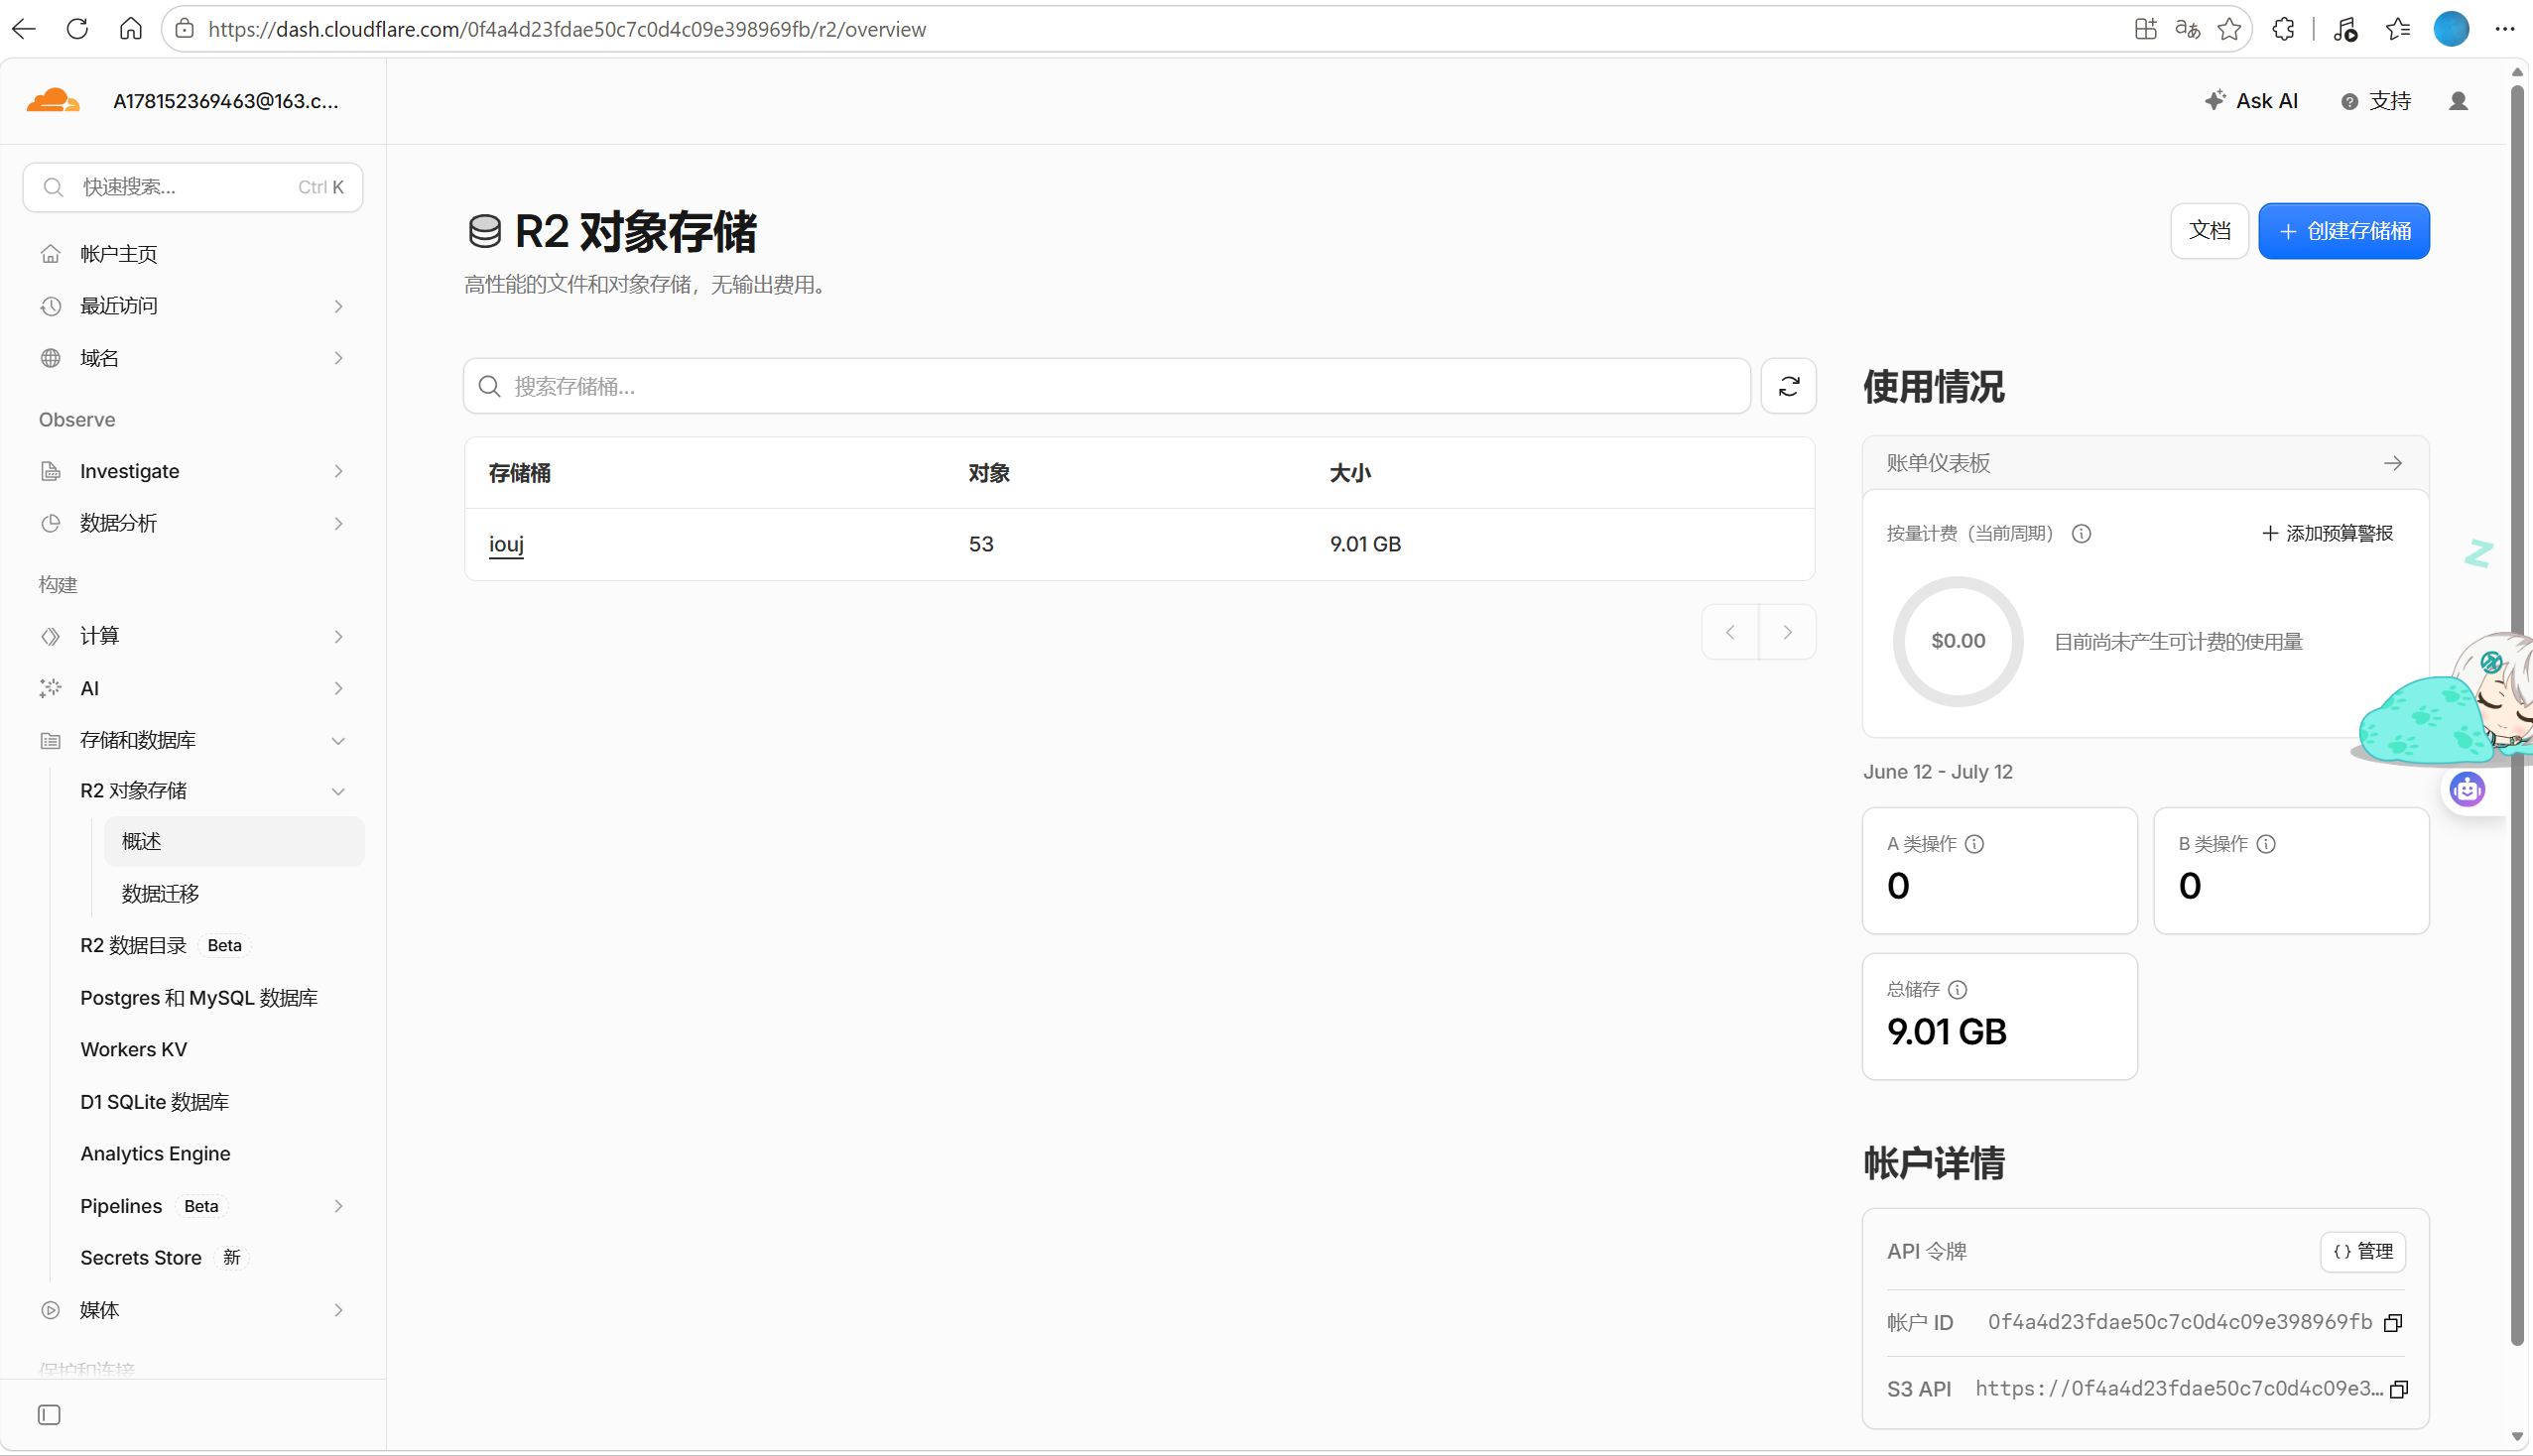2533x1456 pixels.
Task: Collapse the 存储和数据库 section
Action: click(x=338, y=741)
